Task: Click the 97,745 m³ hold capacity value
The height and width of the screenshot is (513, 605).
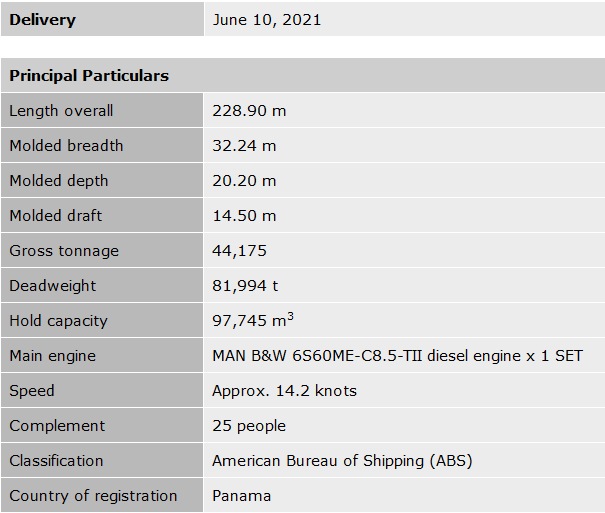Action: click(x=253, y=321)
